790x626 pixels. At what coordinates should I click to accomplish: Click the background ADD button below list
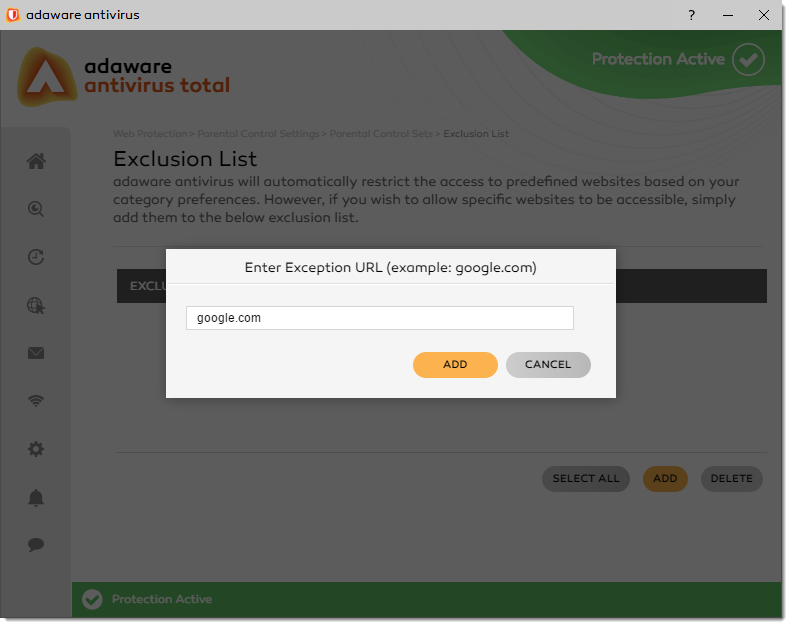(x=665, y=479)
